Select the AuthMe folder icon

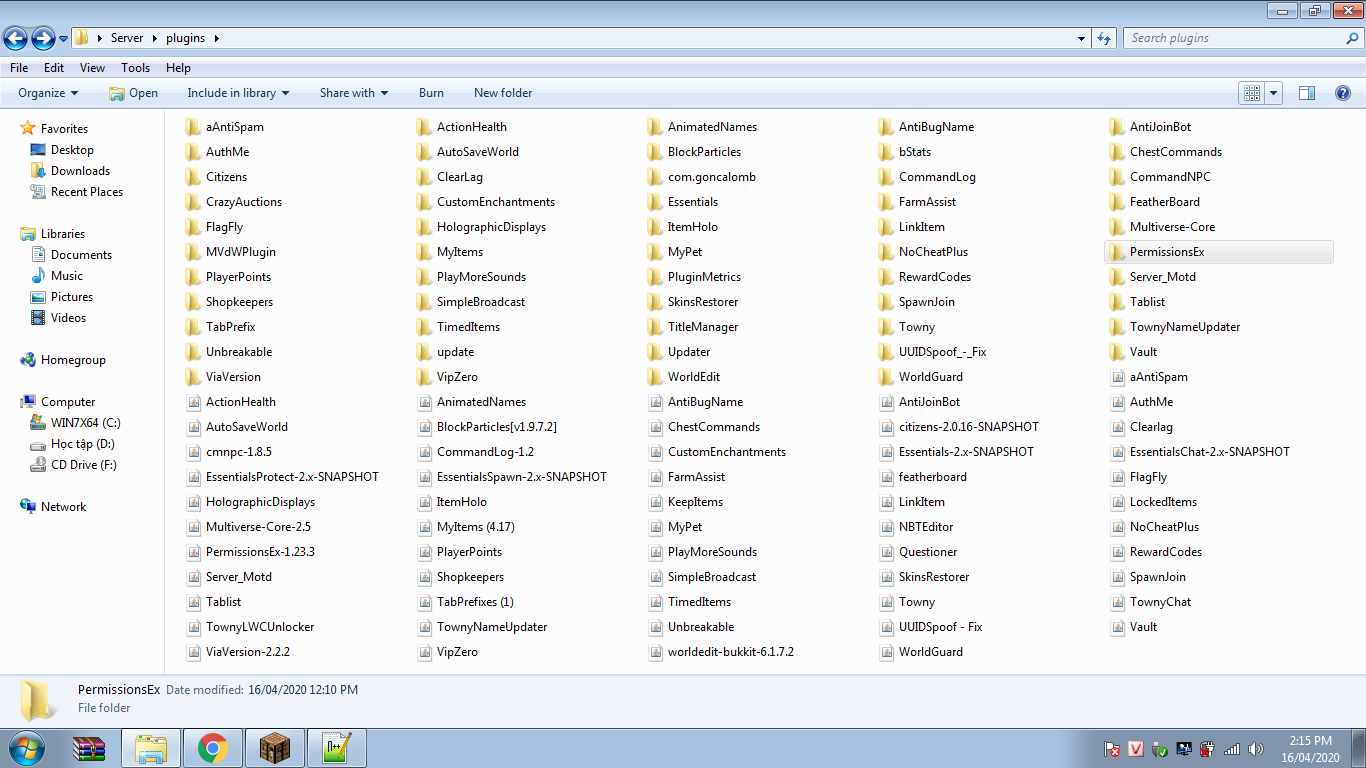(193, 152)
